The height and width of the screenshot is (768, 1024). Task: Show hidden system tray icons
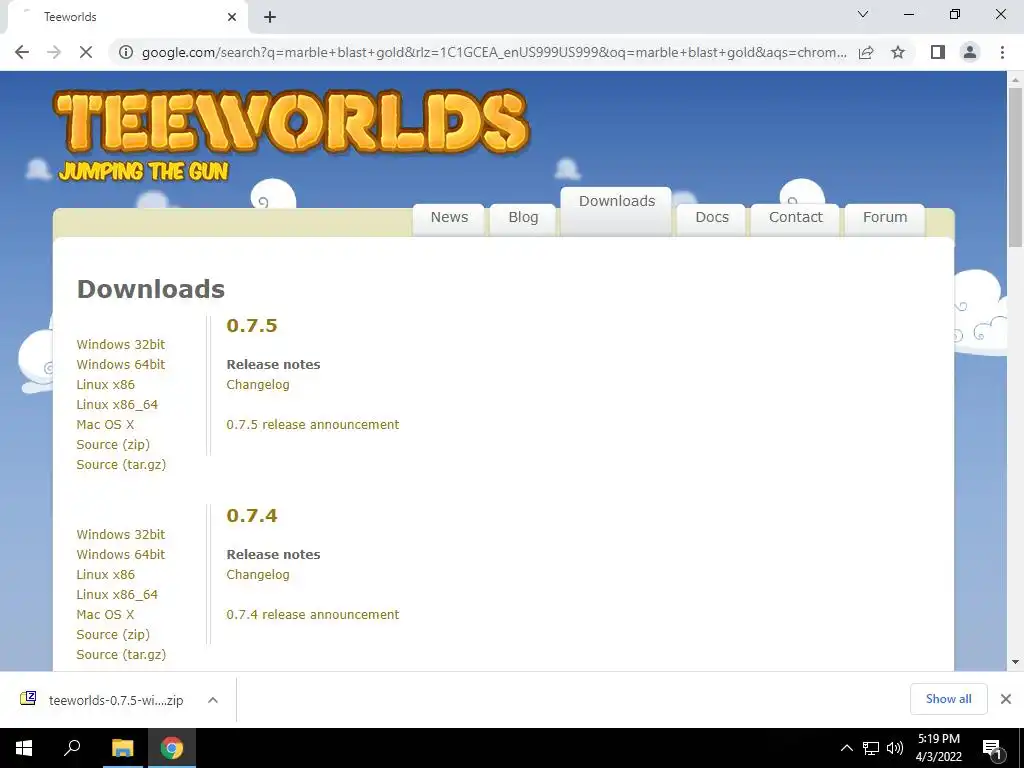click(x=846, y=748)
